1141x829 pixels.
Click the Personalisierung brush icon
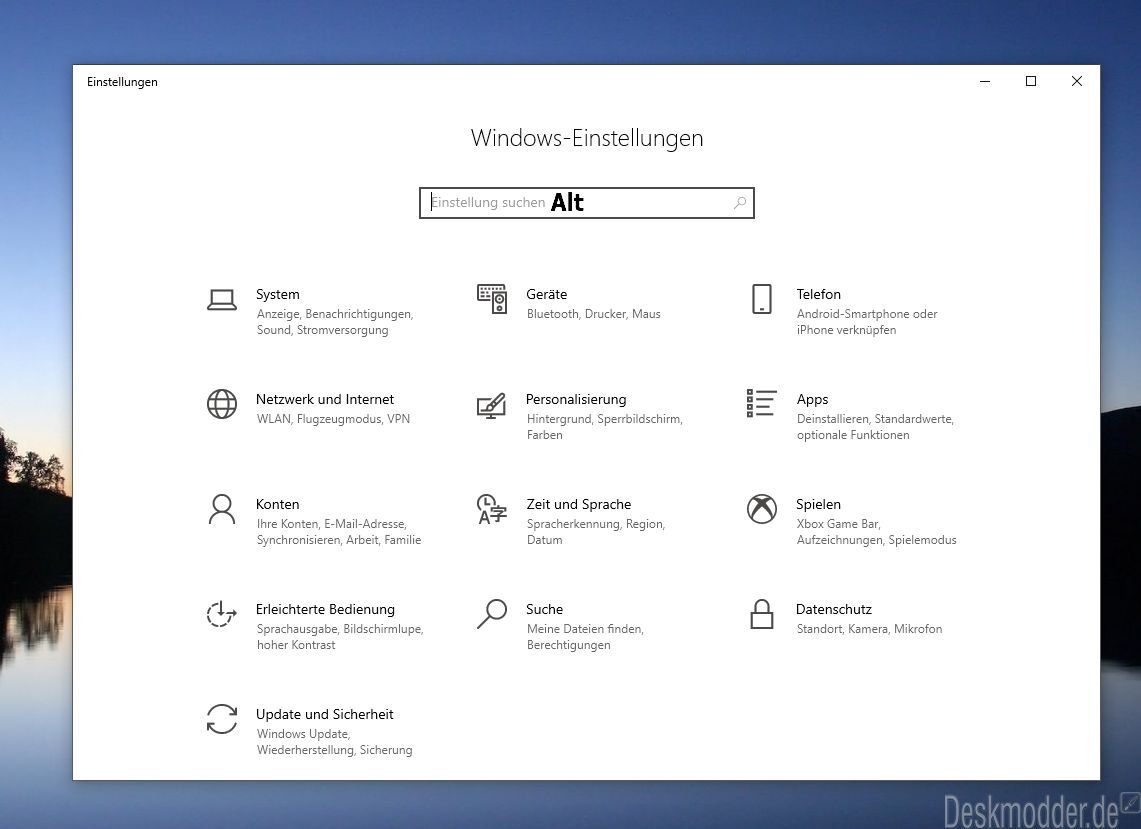[x=491, y=405]
